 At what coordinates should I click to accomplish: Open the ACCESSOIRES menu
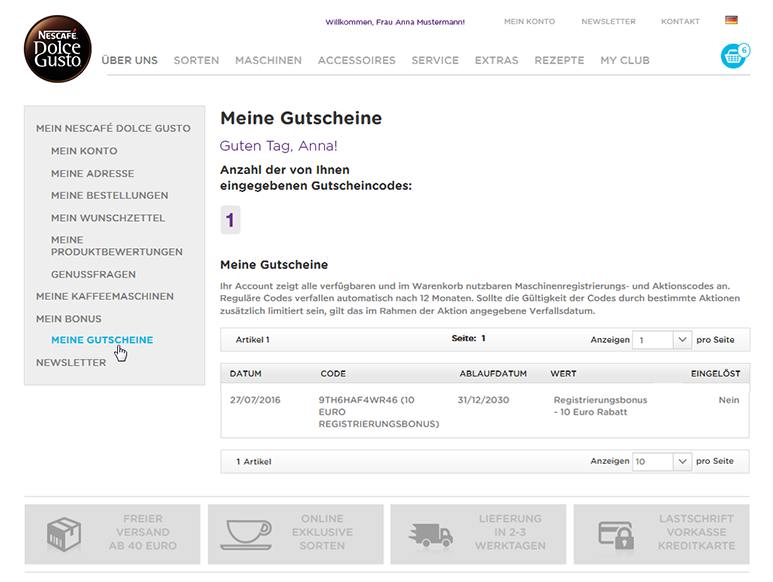click(356, 60)
